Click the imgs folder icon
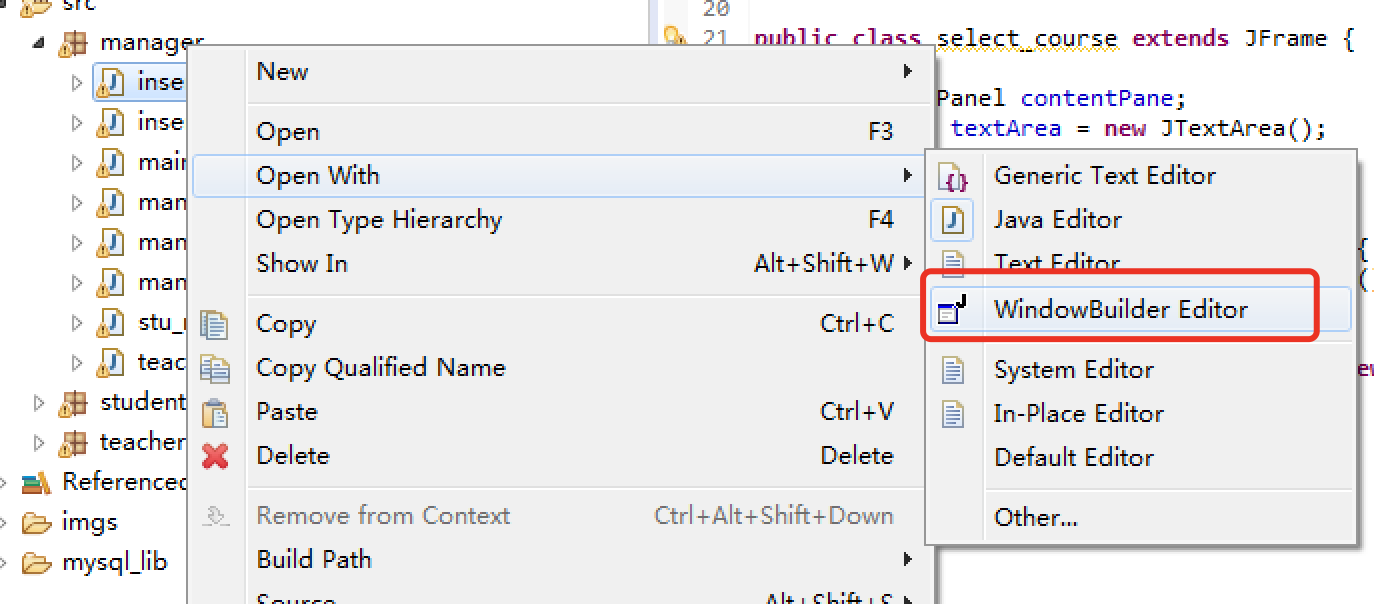The image size is (1374, 604). (x=36, y=523)
